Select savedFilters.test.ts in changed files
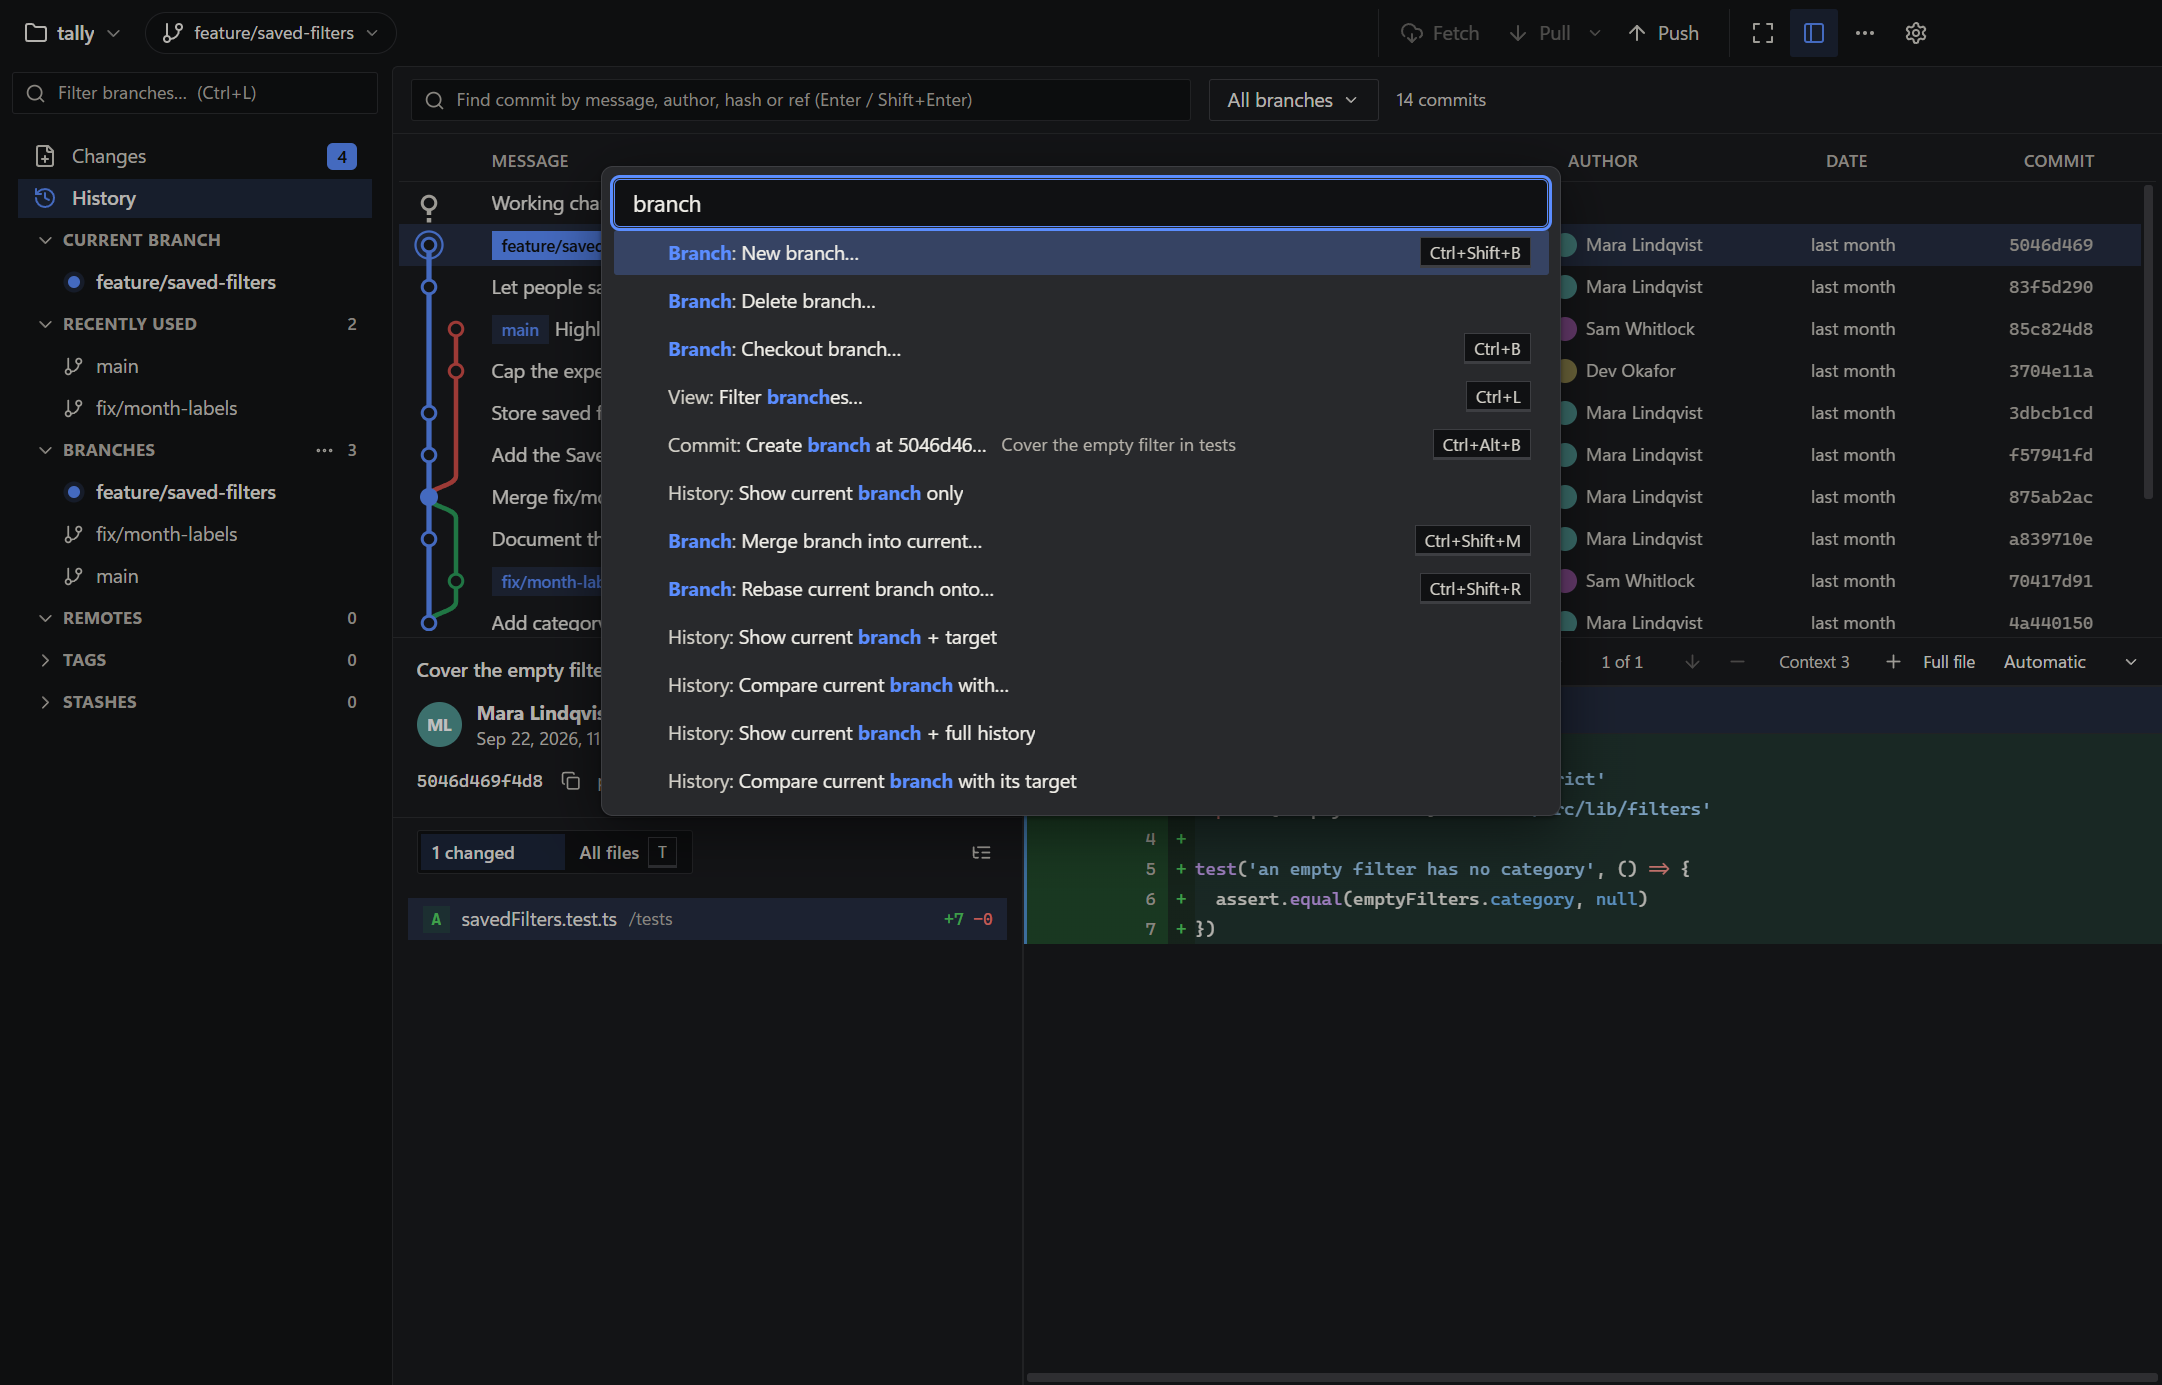This screenshot has height=1385, width=2162. [707, 919]
